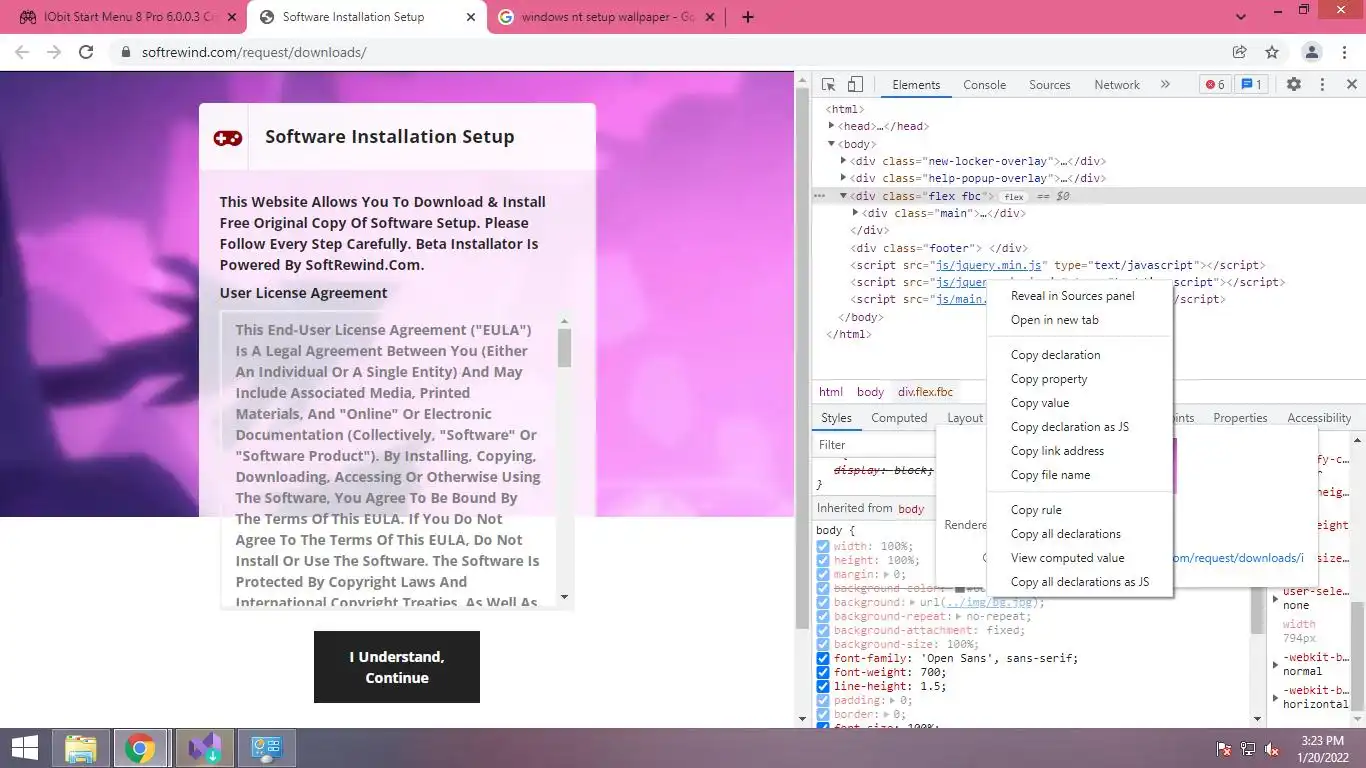The image size is (1366, 768).
Task: Reload the page with refresh icon
Action: (x=86, y=52)
